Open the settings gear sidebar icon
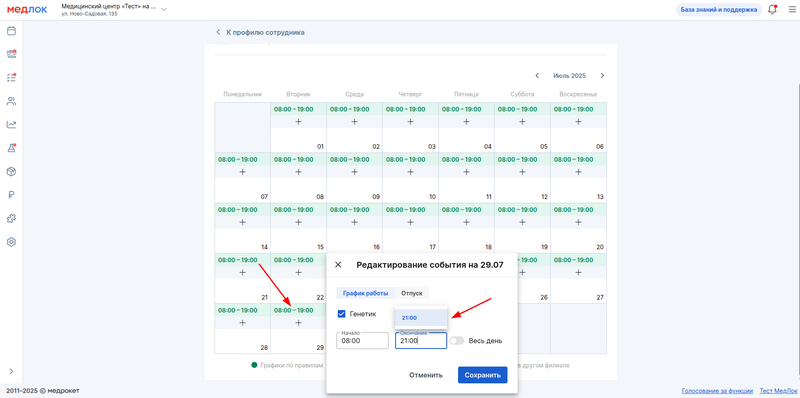800x398 pixels. click(11, 242)
